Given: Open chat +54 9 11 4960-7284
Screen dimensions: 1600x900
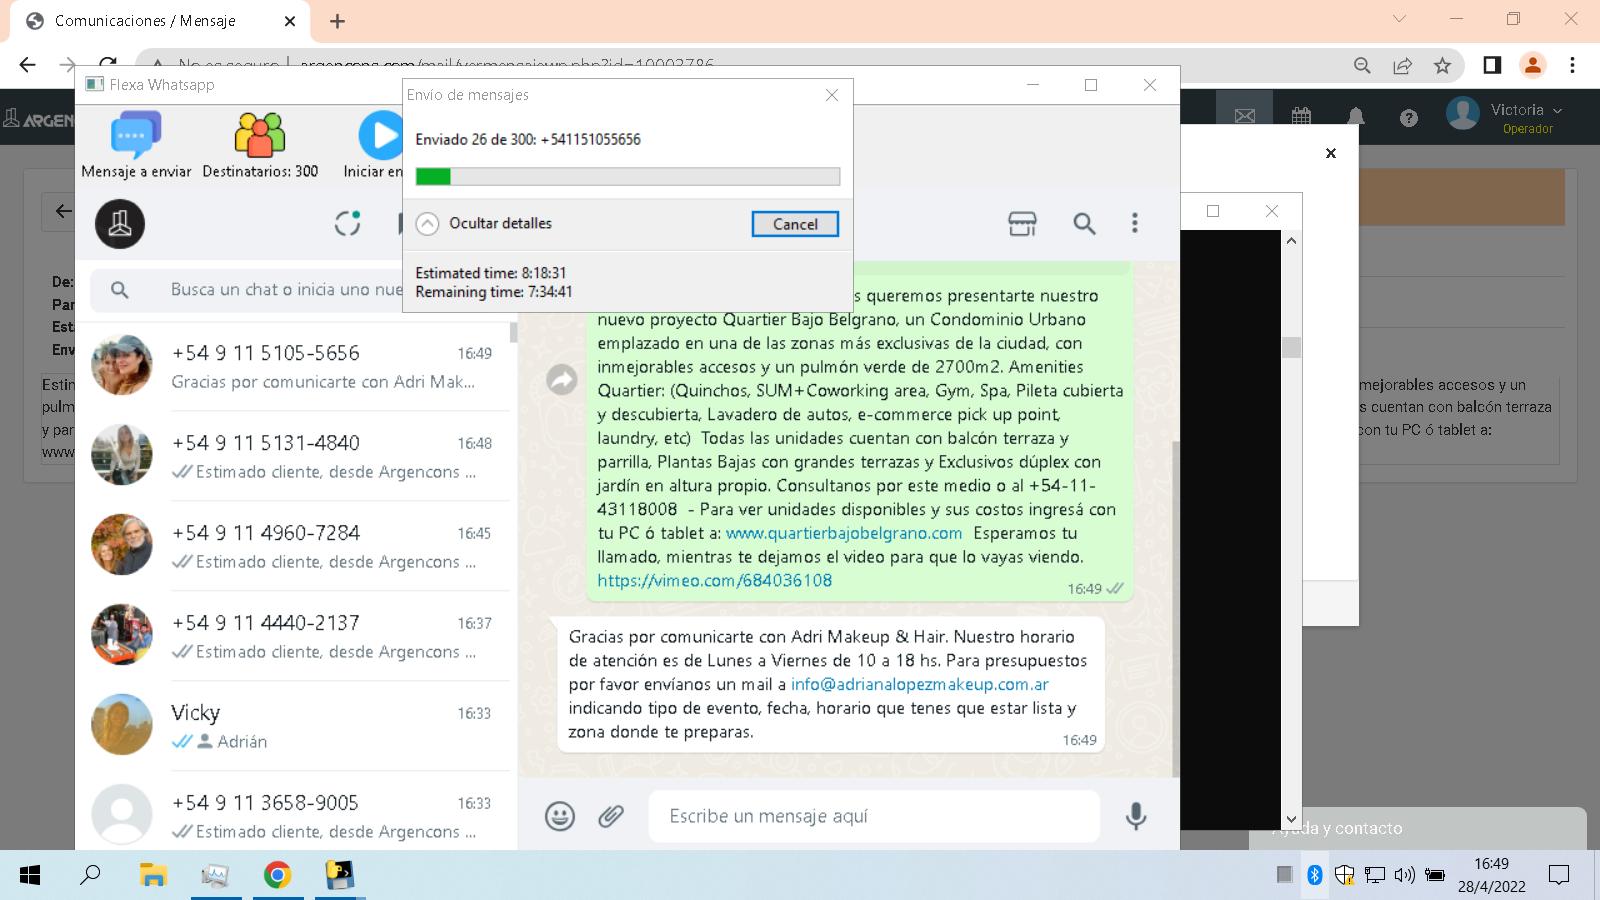Looking at the screenshot, I should click(296, 546).
